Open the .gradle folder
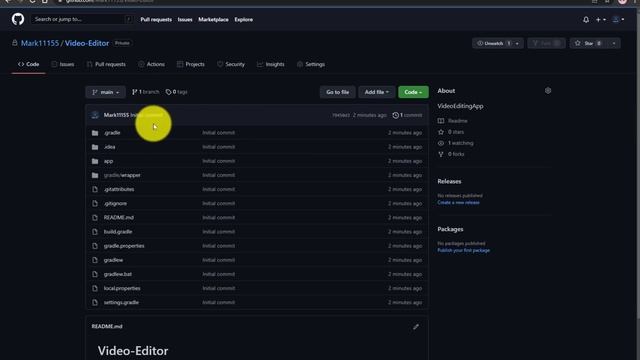The width and height of the screenshot is (640, 360). click(112, 133)
